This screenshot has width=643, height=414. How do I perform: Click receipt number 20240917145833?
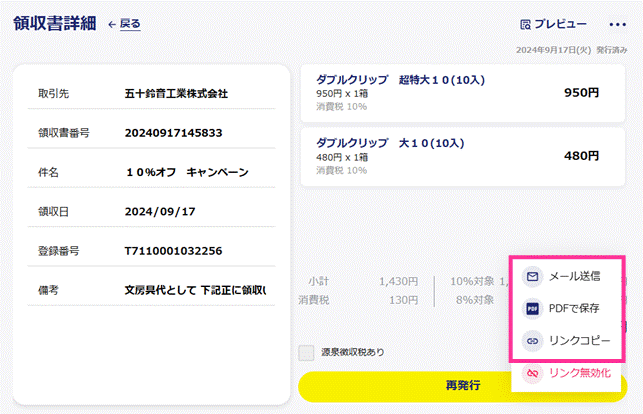tap(173, 133)
